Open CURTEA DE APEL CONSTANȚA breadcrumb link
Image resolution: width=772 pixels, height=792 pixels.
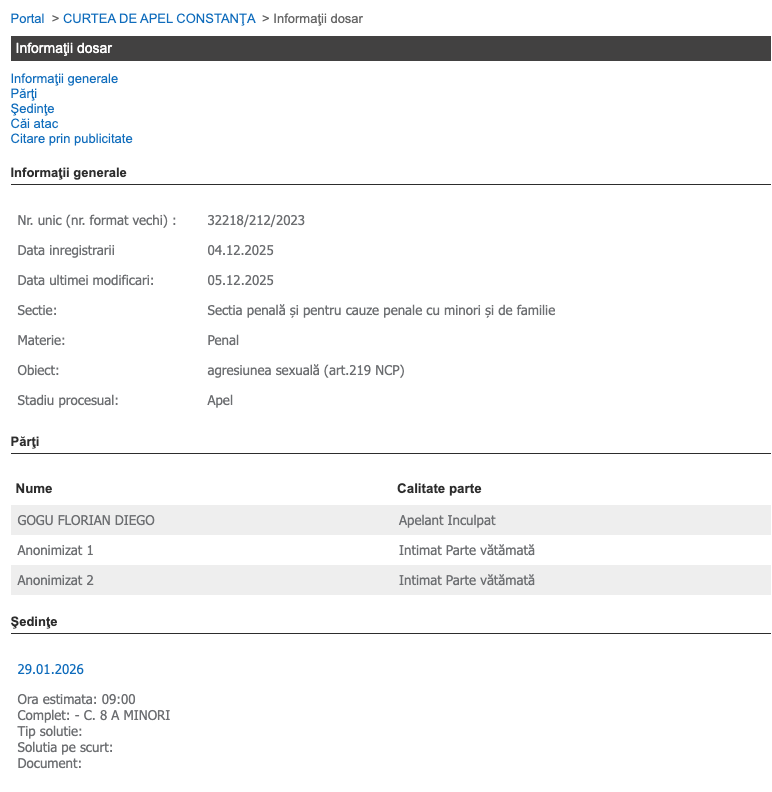[x=159, y=18]
